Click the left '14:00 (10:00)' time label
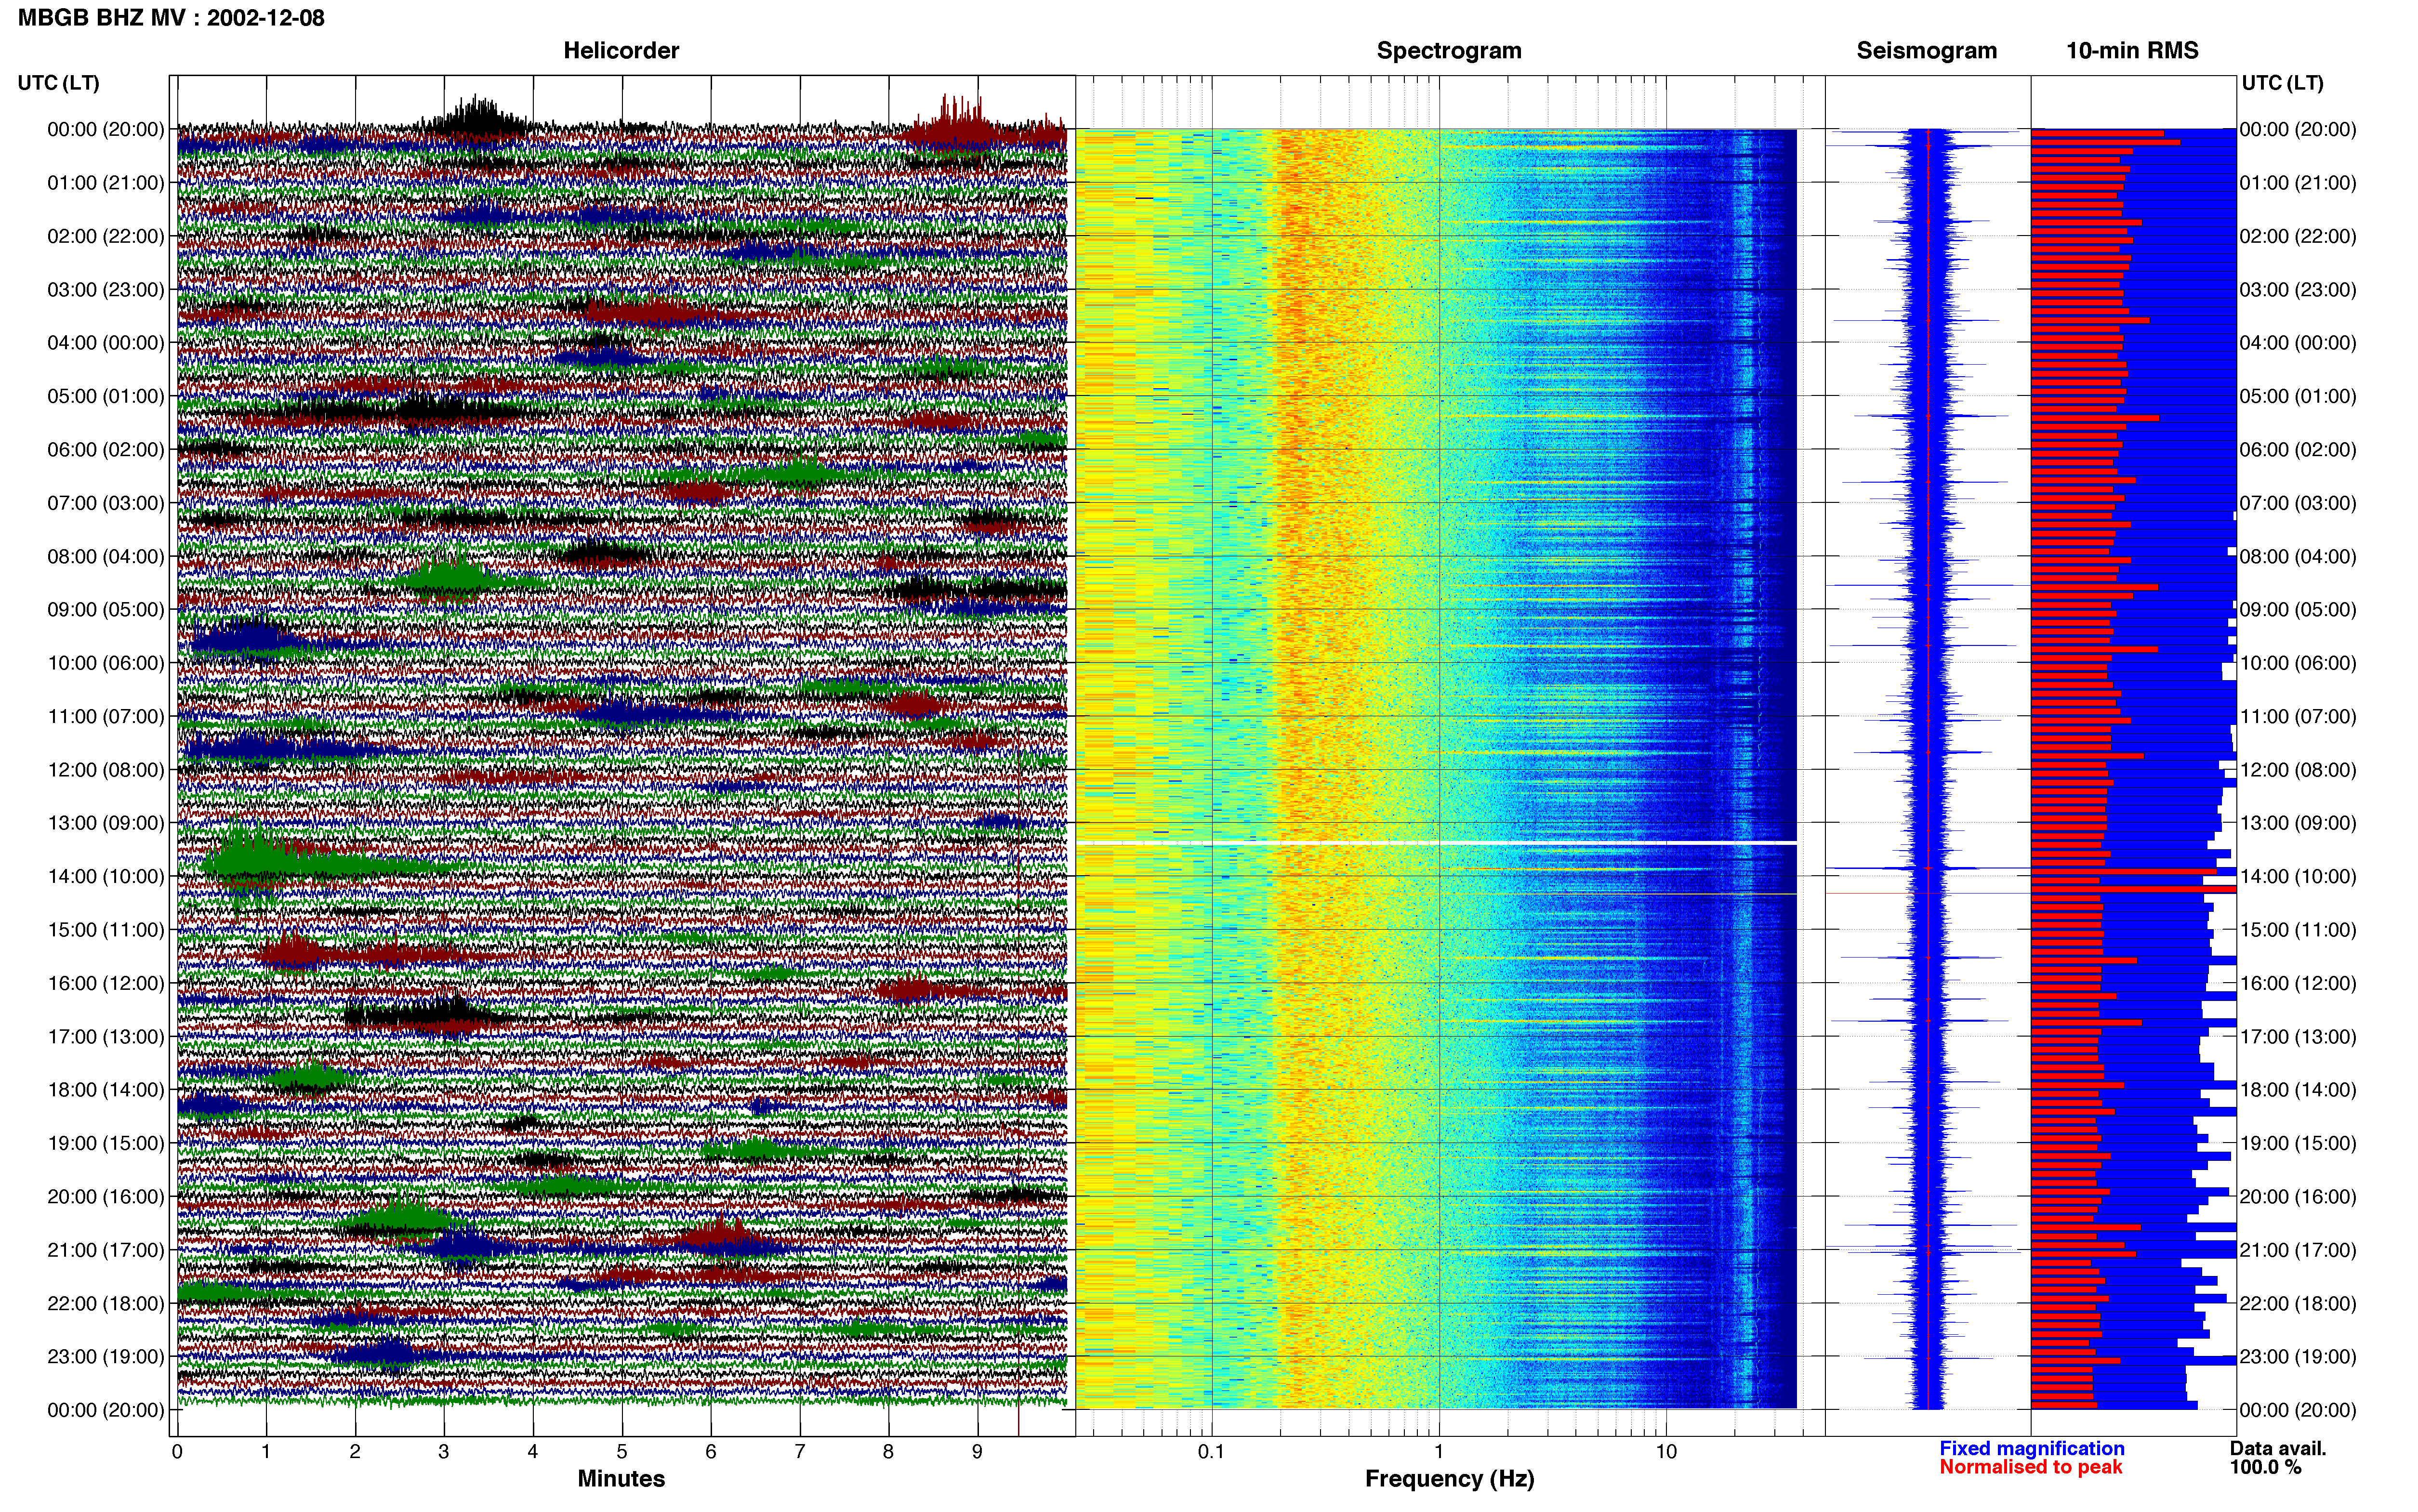 pos(106,876)
